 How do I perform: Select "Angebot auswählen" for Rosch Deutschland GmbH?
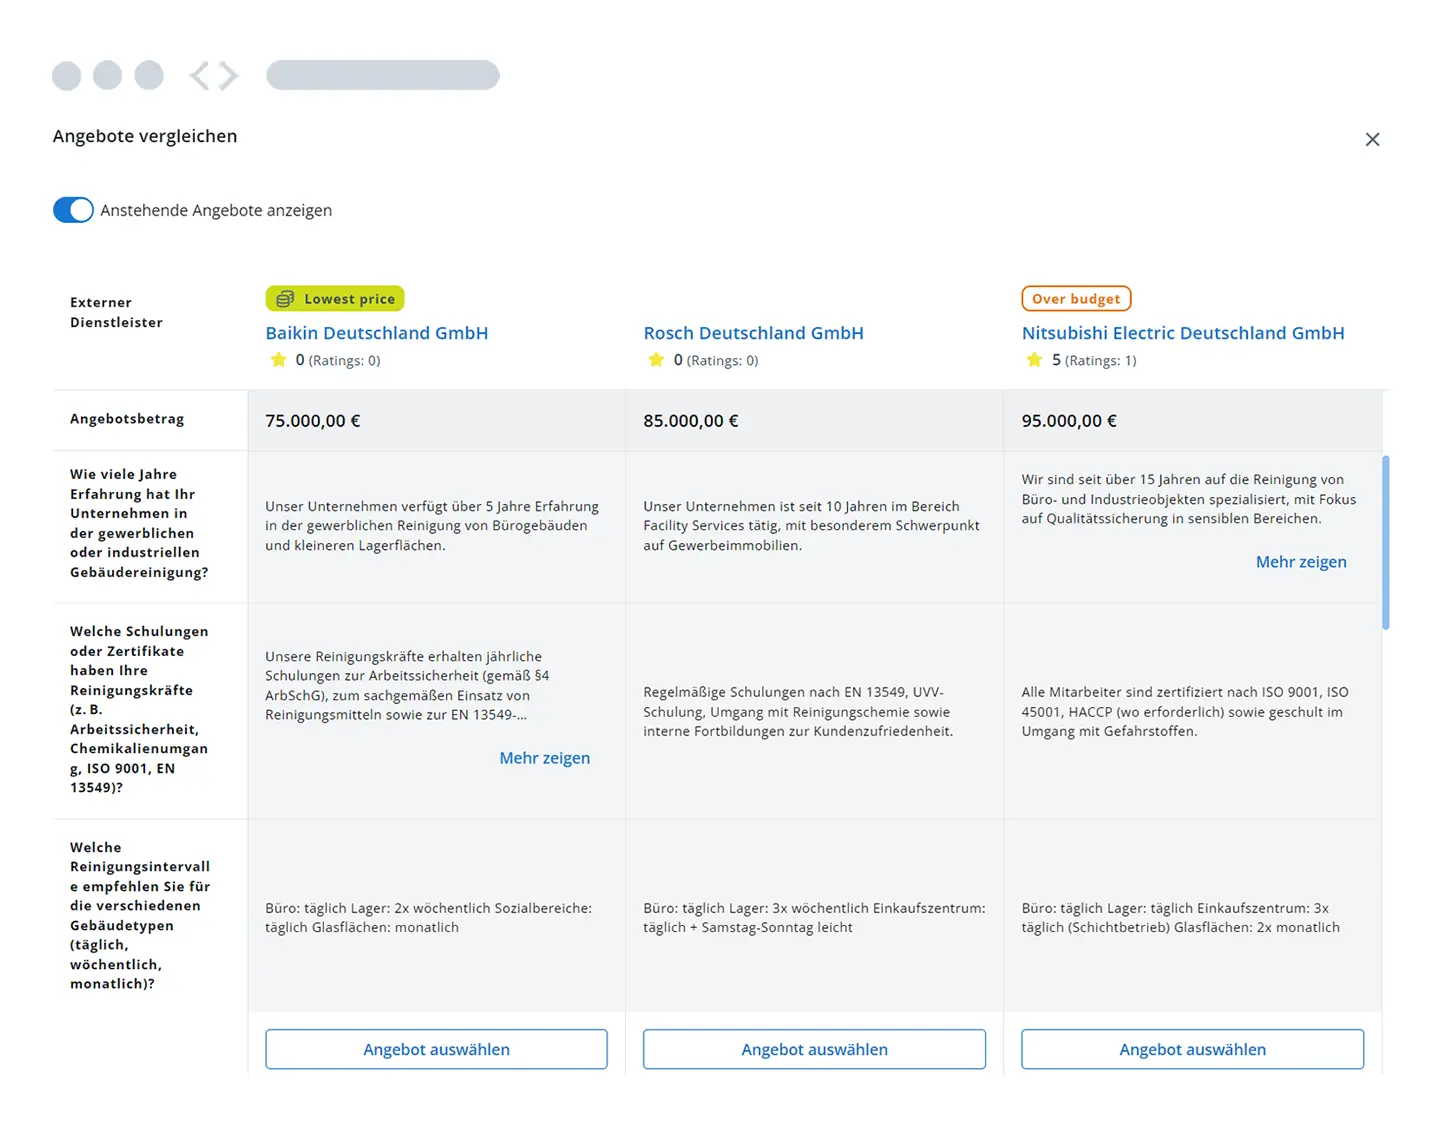click(814, 1049)
